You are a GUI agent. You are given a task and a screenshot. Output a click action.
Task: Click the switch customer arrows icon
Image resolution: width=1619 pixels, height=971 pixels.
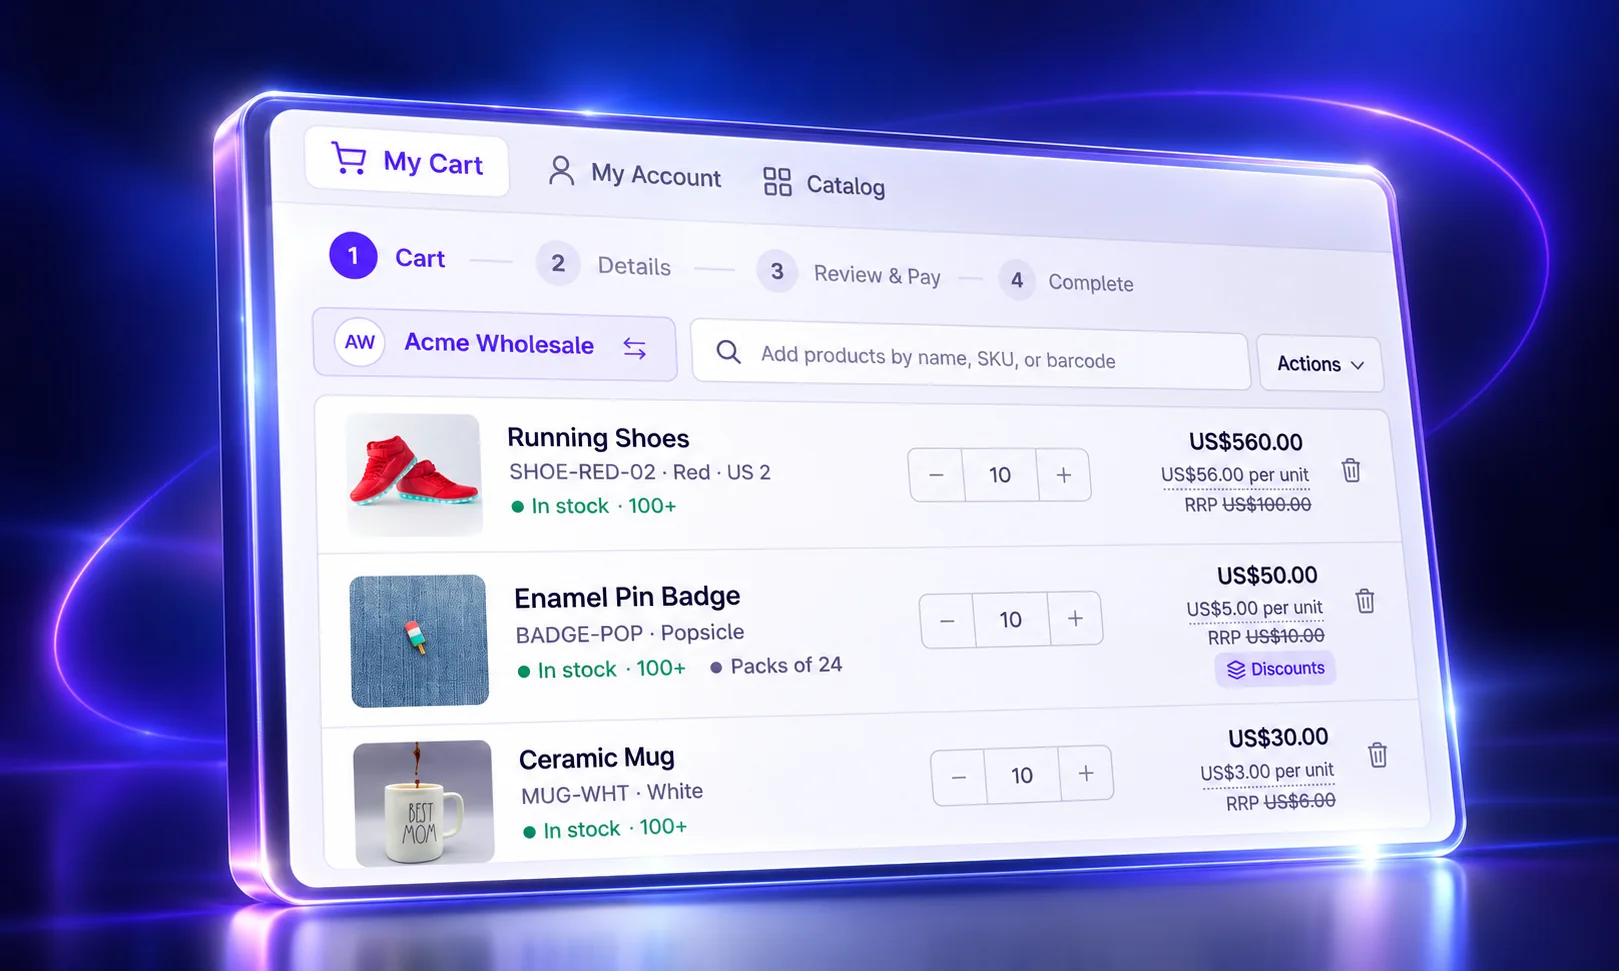(x=635, y=348)
